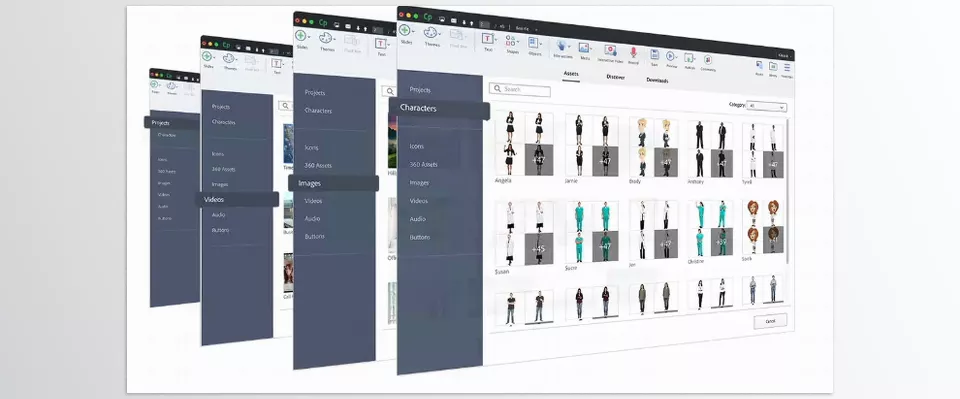Open the Anthony character thumbnail
This screenshot has width=960, height=399.
710,149
